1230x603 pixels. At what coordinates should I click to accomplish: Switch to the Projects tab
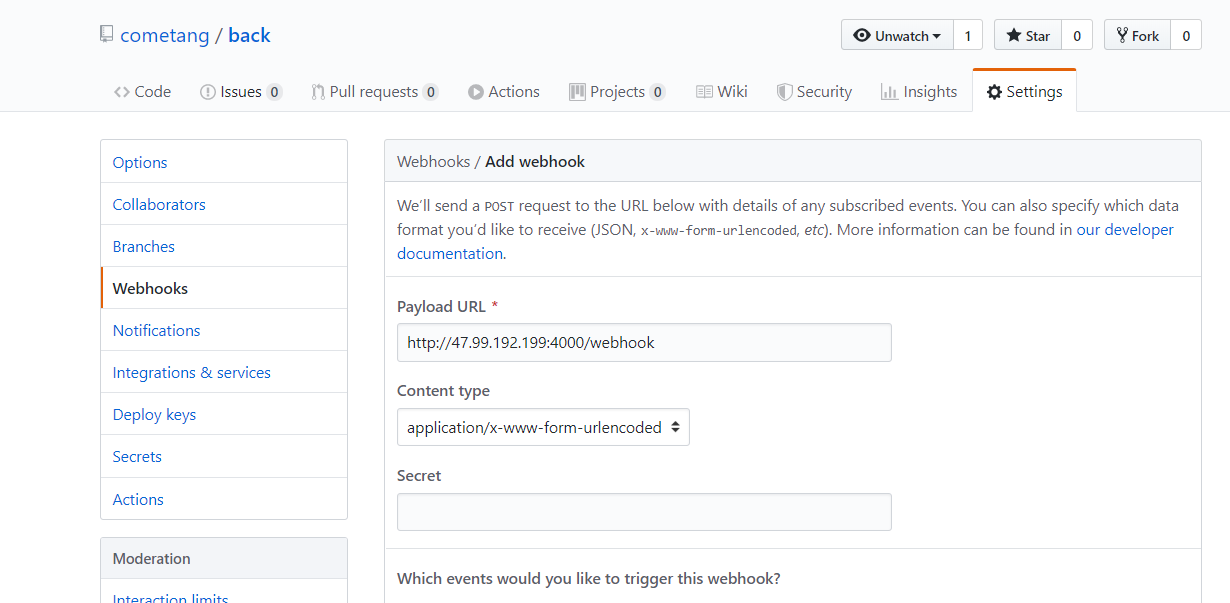point(617,91)
